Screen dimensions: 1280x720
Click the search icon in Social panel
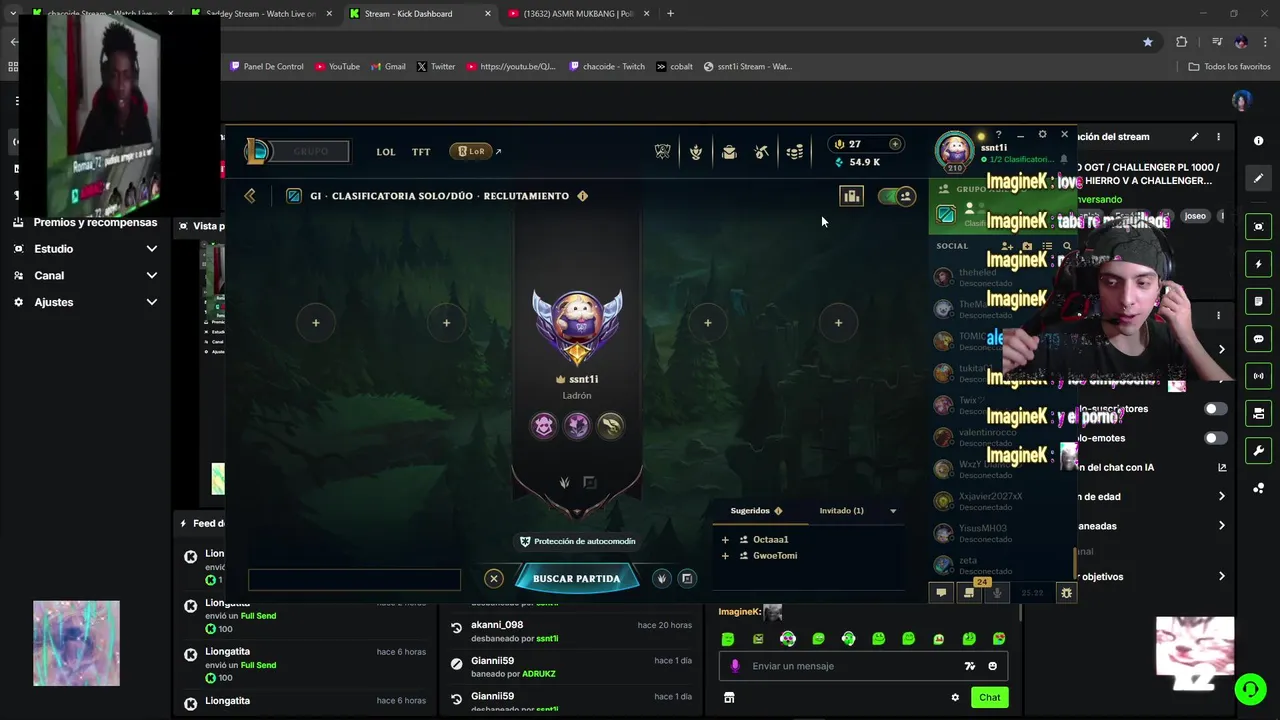[x=1067, y=245]
